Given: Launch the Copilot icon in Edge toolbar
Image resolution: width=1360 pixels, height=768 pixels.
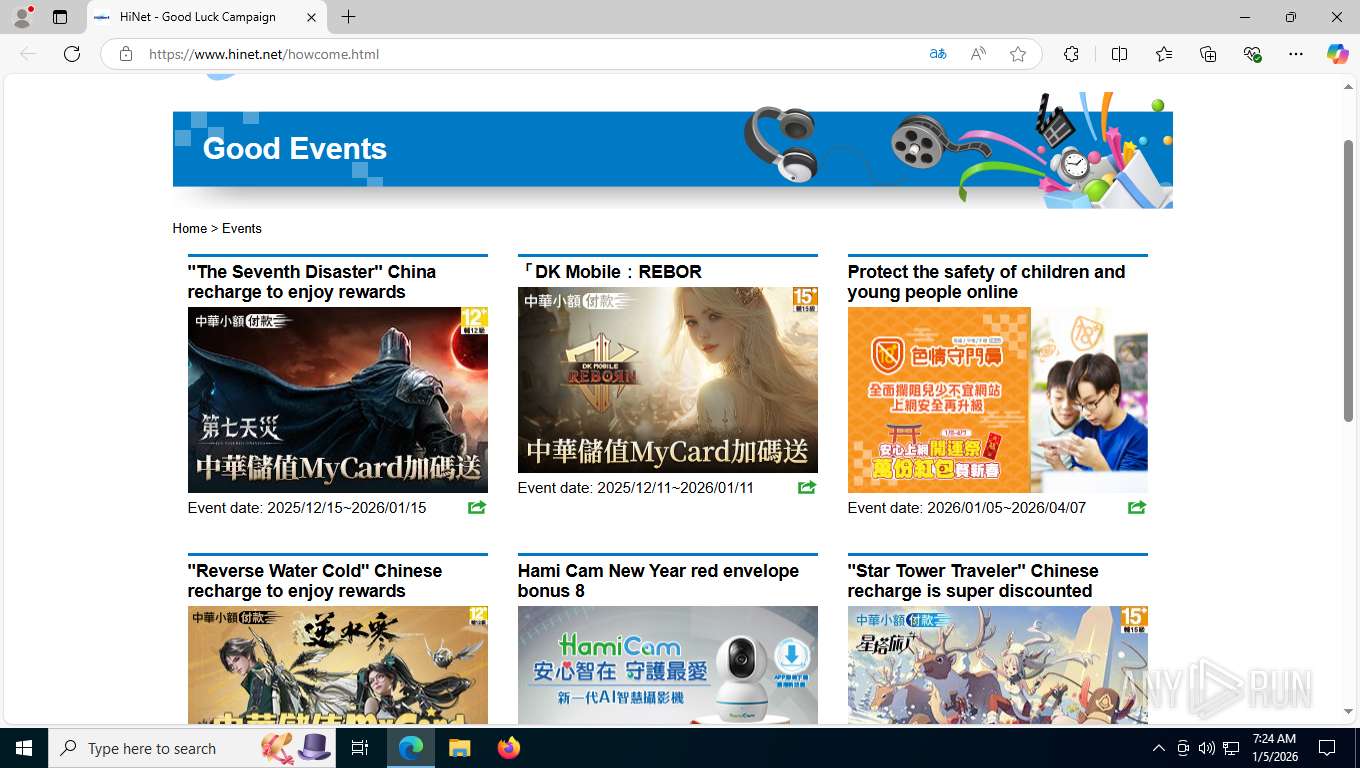Looking at the screenshot, I should click(x=1338, y=54).
